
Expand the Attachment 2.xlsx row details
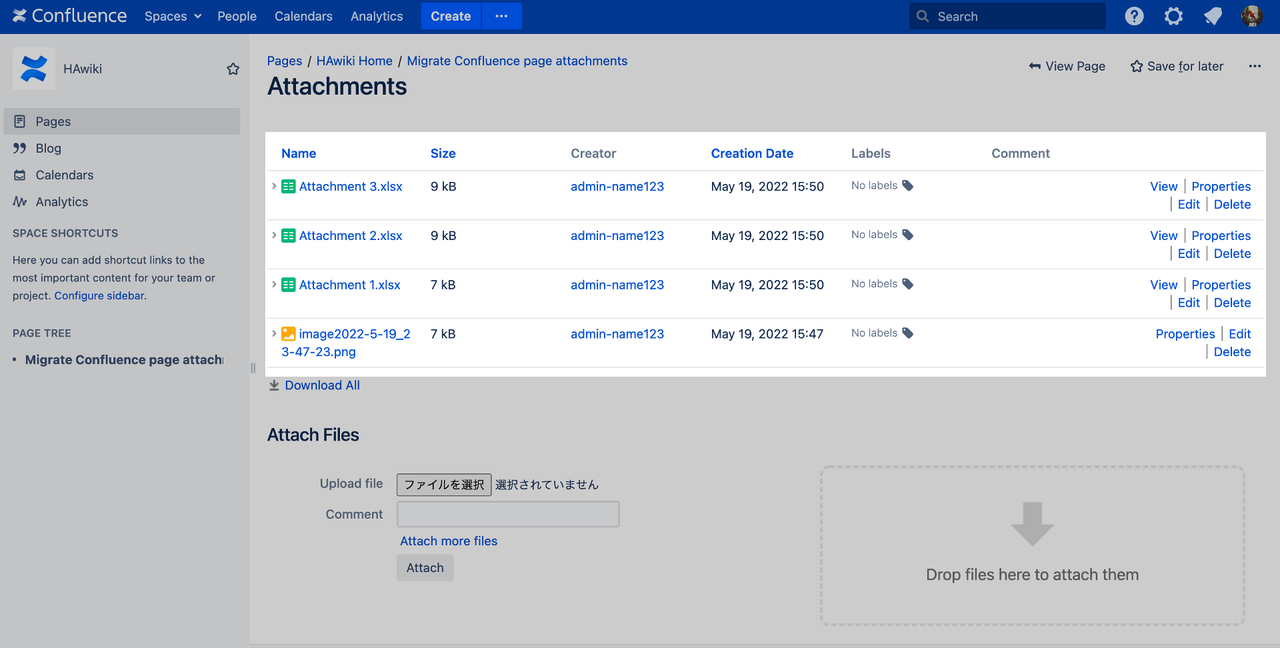click(x=274, y=235)
